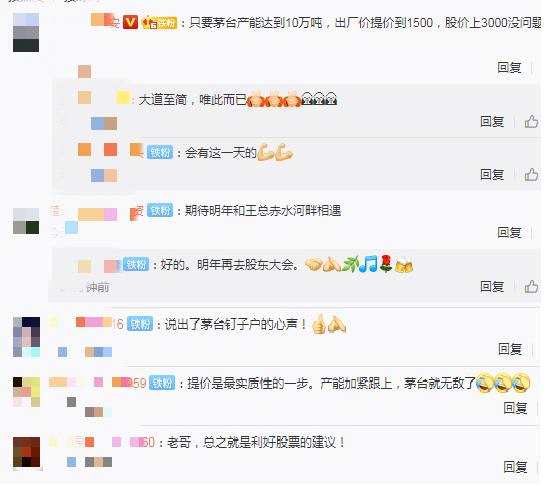Reply to the 只要茅台产能达到10万吨 comment
546x487 pixels.
(509, 68)
